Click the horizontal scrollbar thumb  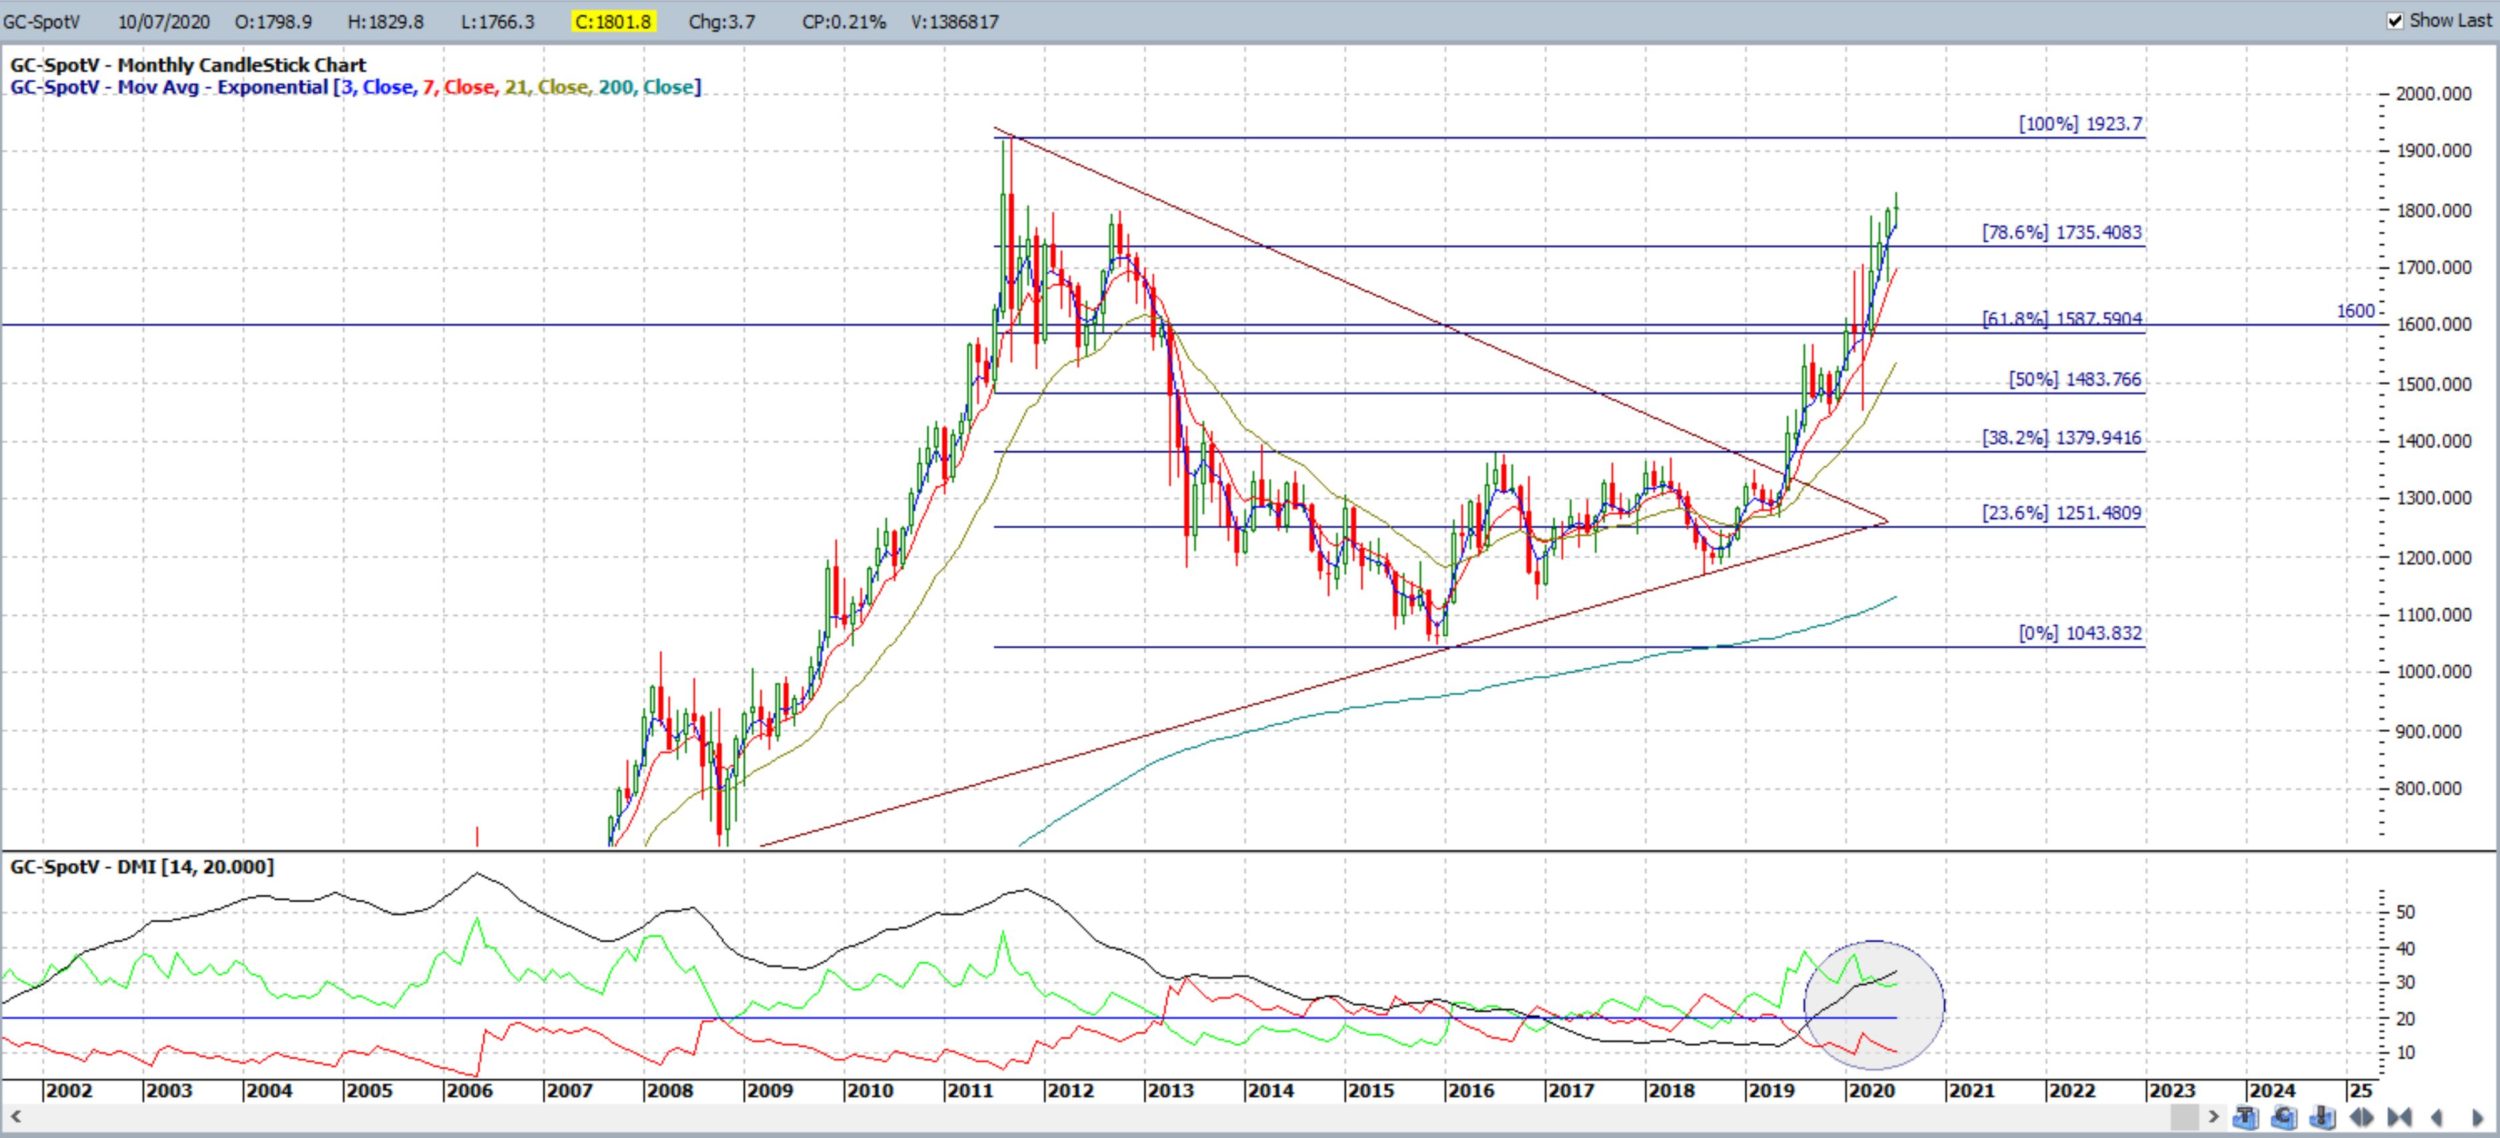(2185, 1116)
